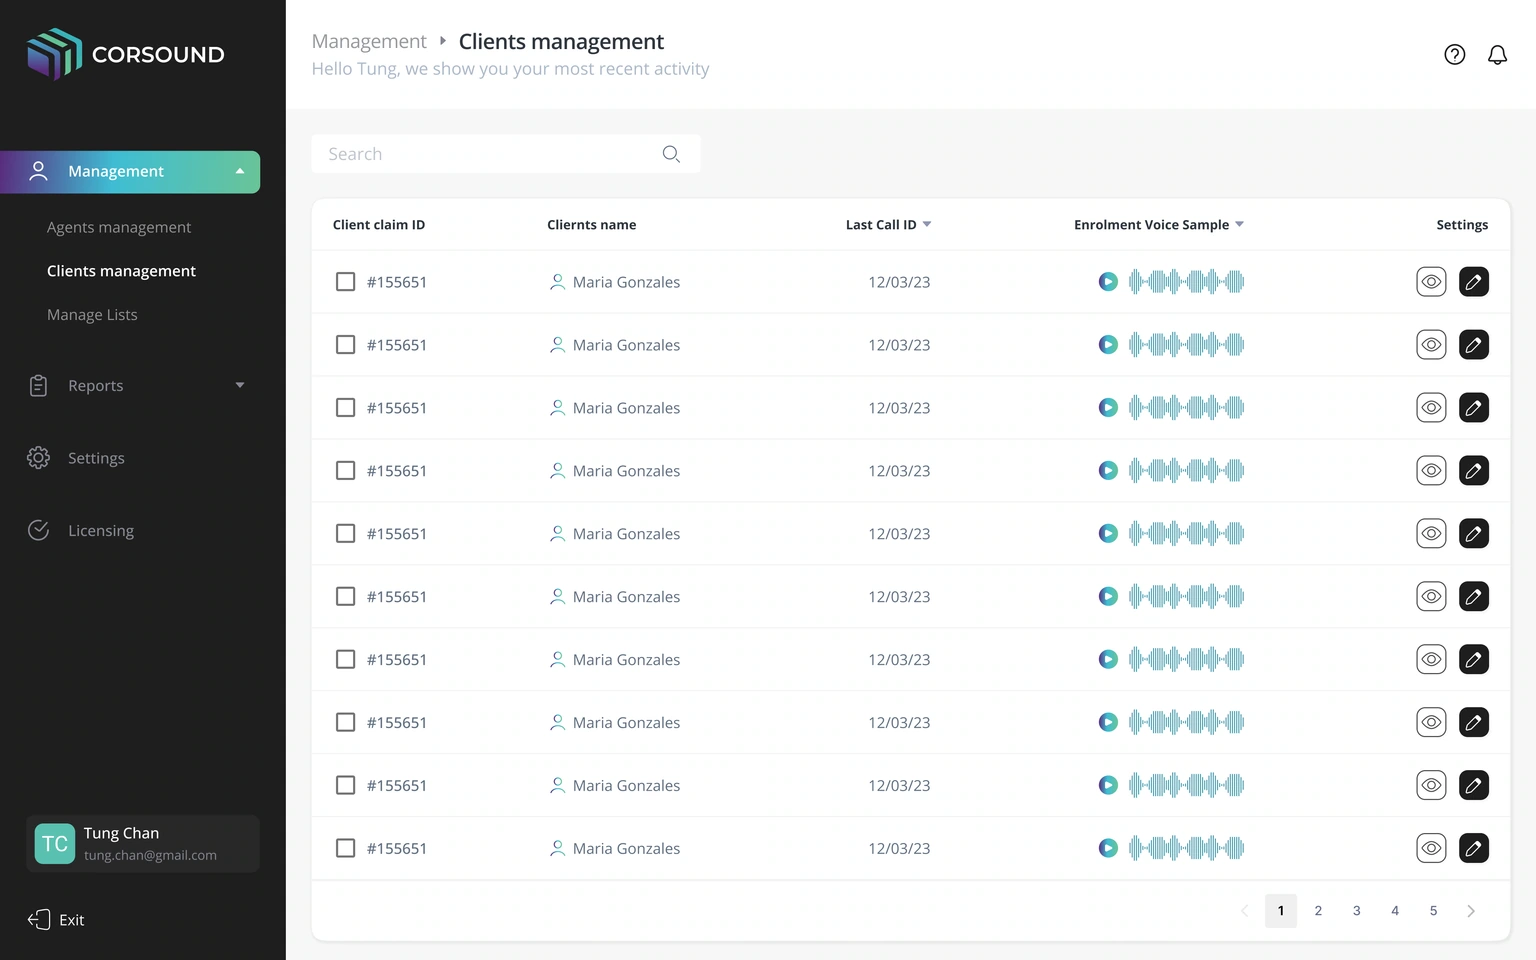Click the magnifier icon in search box
This screenshot has width=1536, height=960.
point(671,154)
